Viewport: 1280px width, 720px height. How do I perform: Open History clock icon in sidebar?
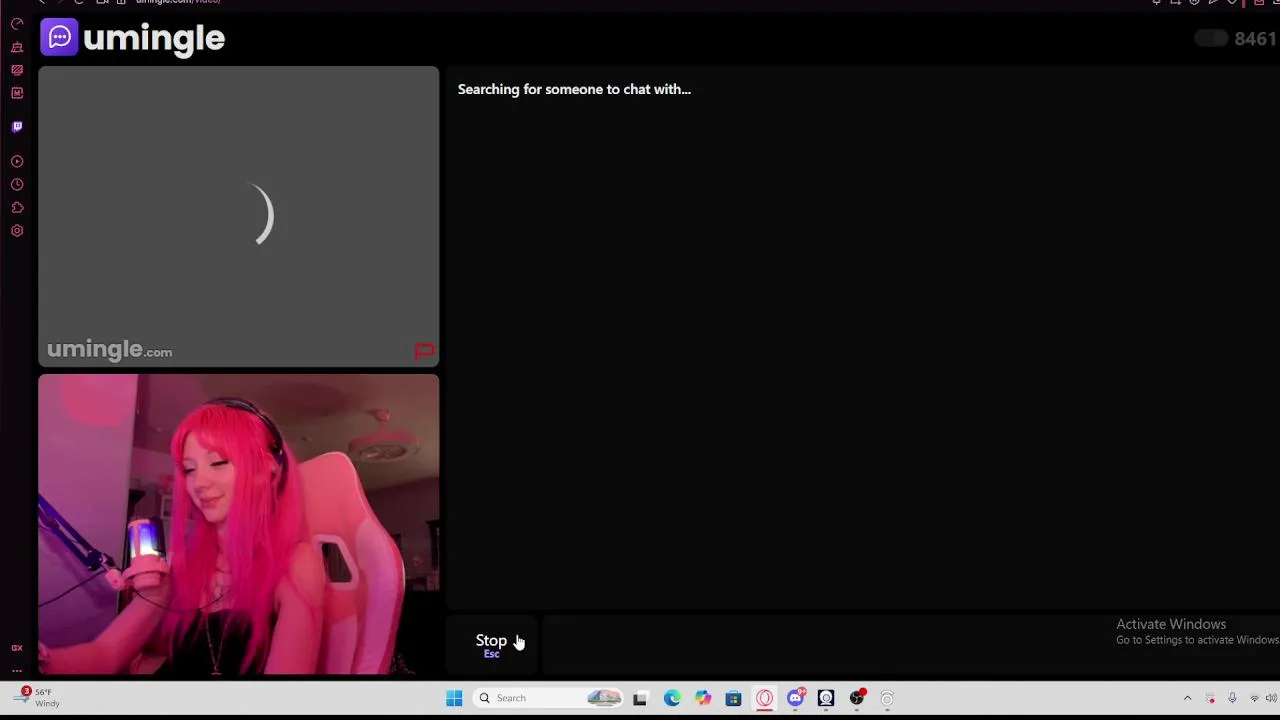click(x=17, y=185)
